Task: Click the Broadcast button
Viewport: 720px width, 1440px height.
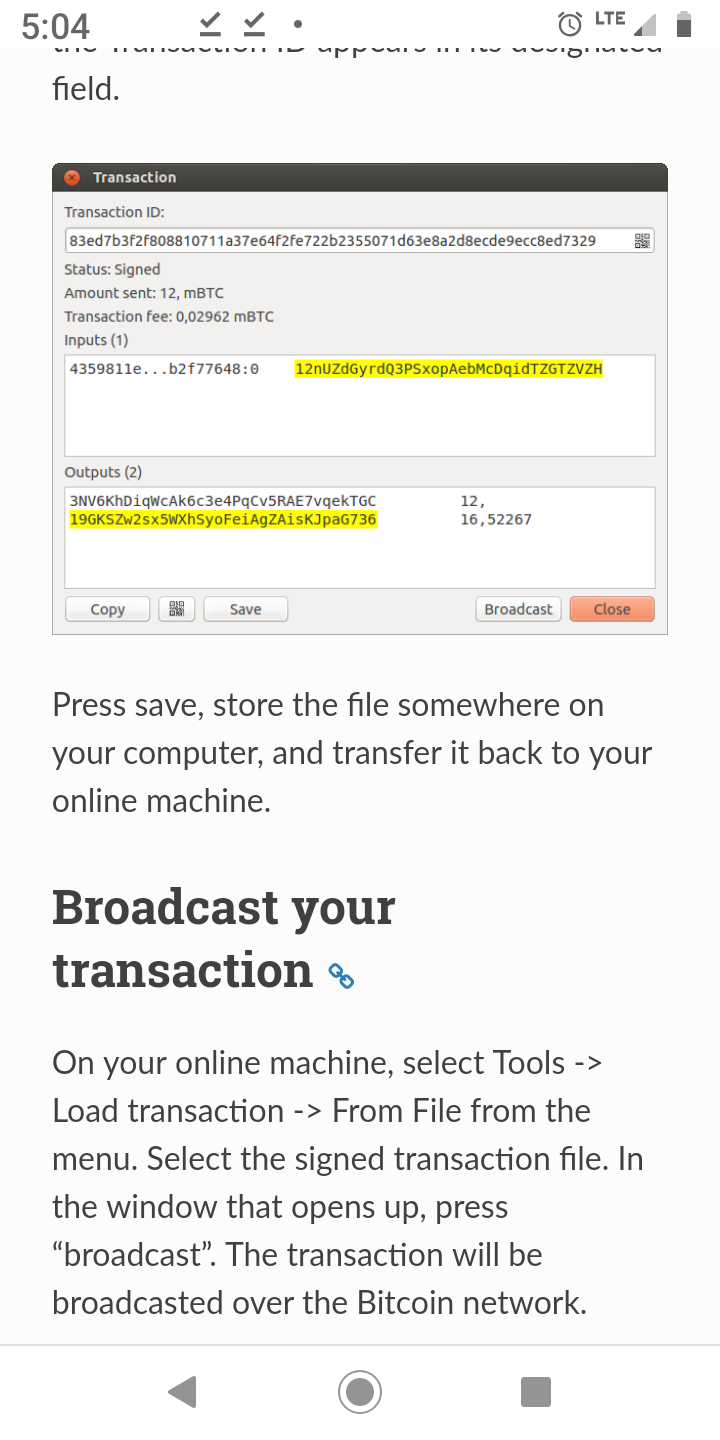Action: [x=518, y=609]
